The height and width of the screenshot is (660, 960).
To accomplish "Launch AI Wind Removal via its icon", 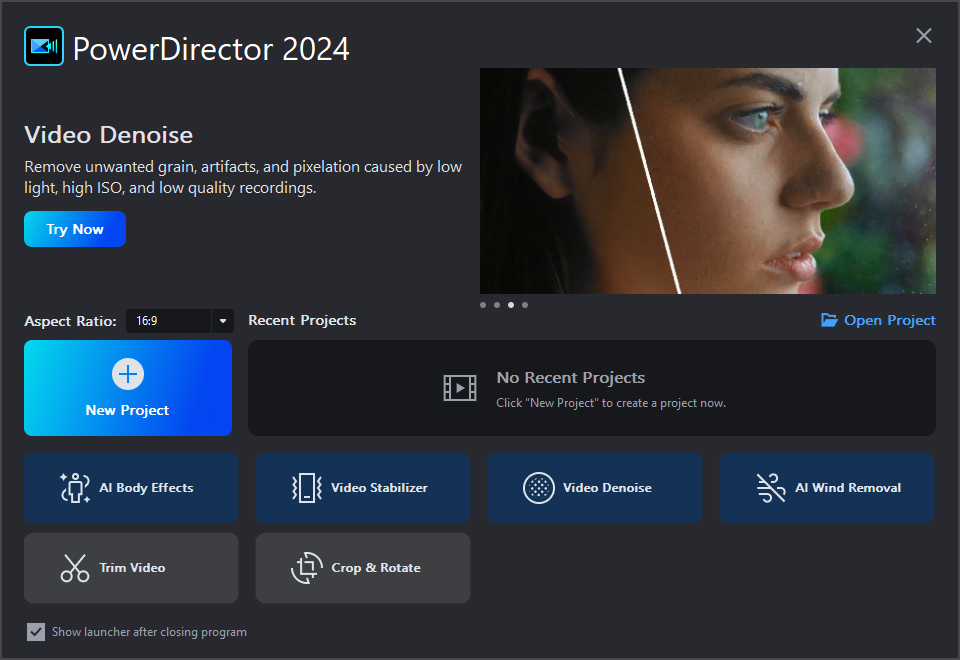I will click(771, 488).
